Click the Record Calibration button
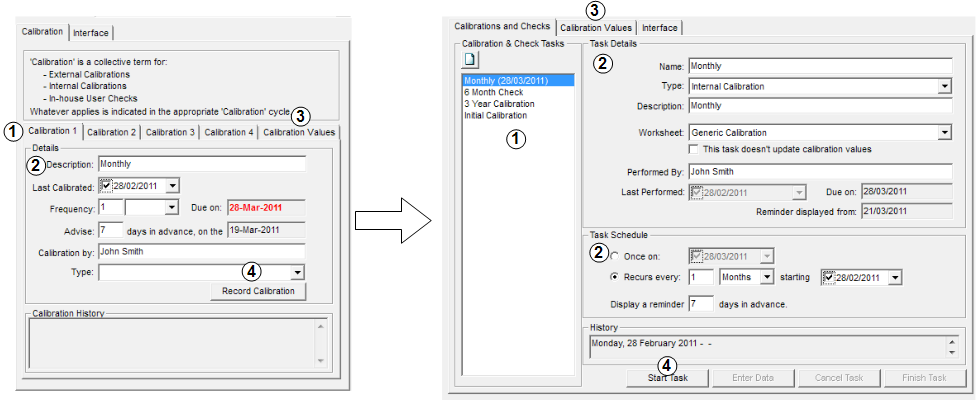Image resolution: width=976 pixels, height=402 pixels. point(258,291)
